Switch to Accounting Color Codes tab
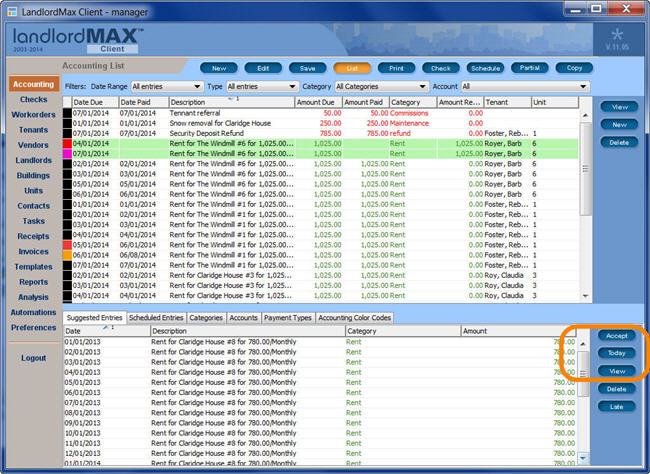 click(354, 318)
